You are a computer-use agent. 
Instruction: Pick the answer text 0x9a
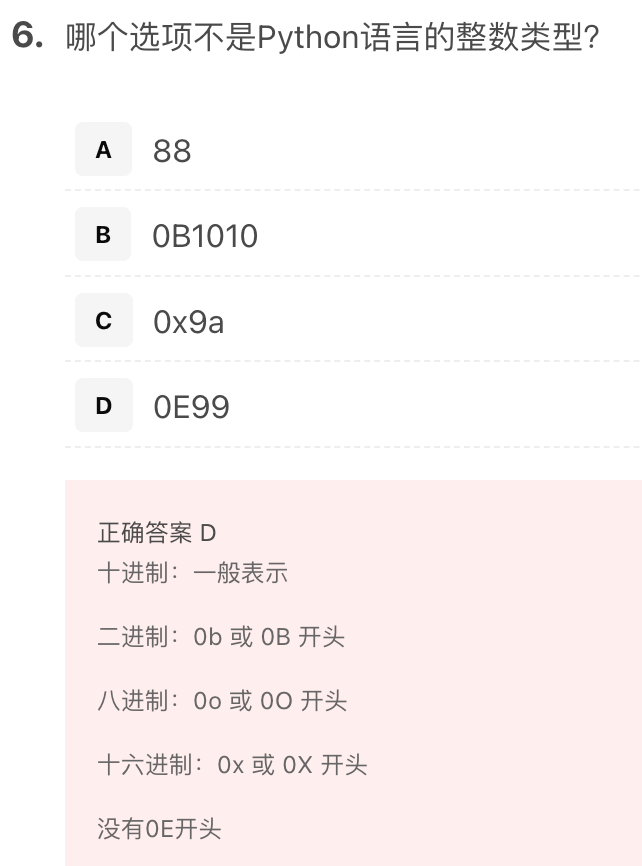click(188, 322)
